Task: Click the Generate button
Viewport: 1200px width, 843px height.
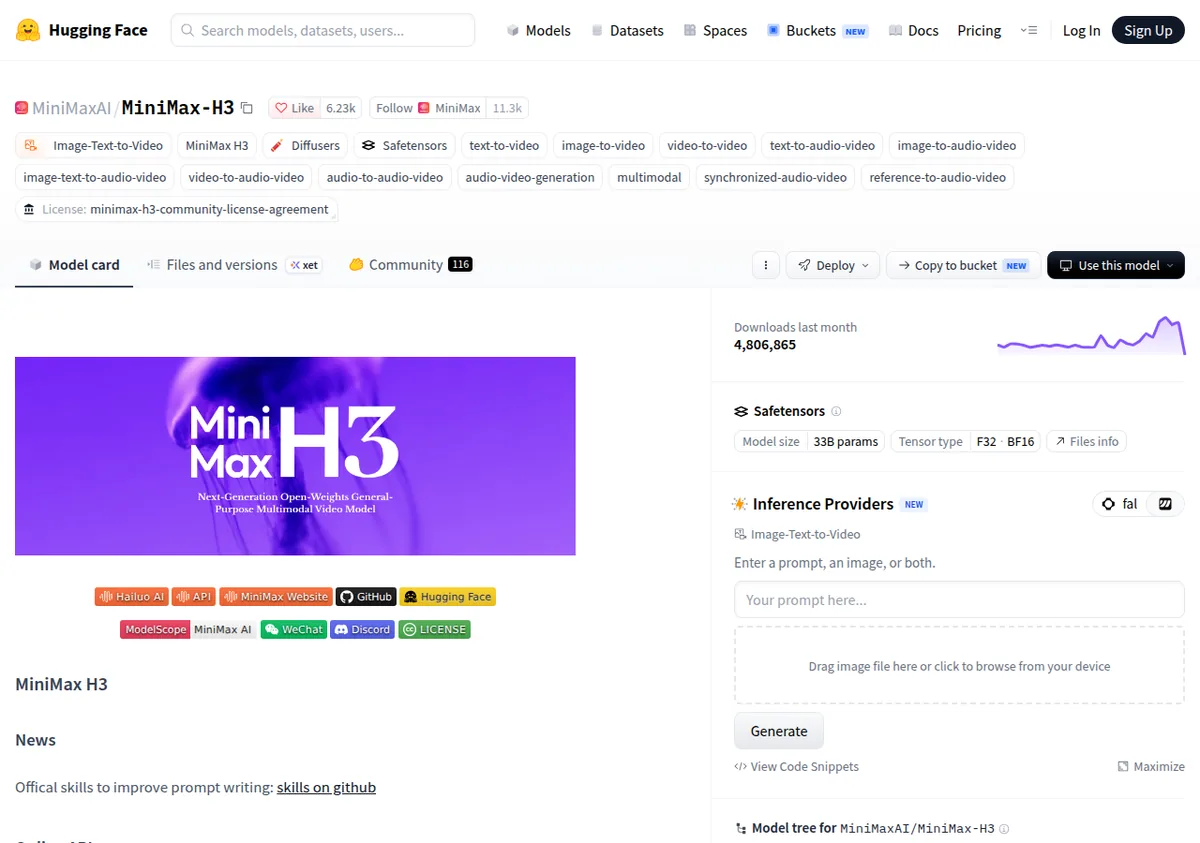Action: point(779,731)
